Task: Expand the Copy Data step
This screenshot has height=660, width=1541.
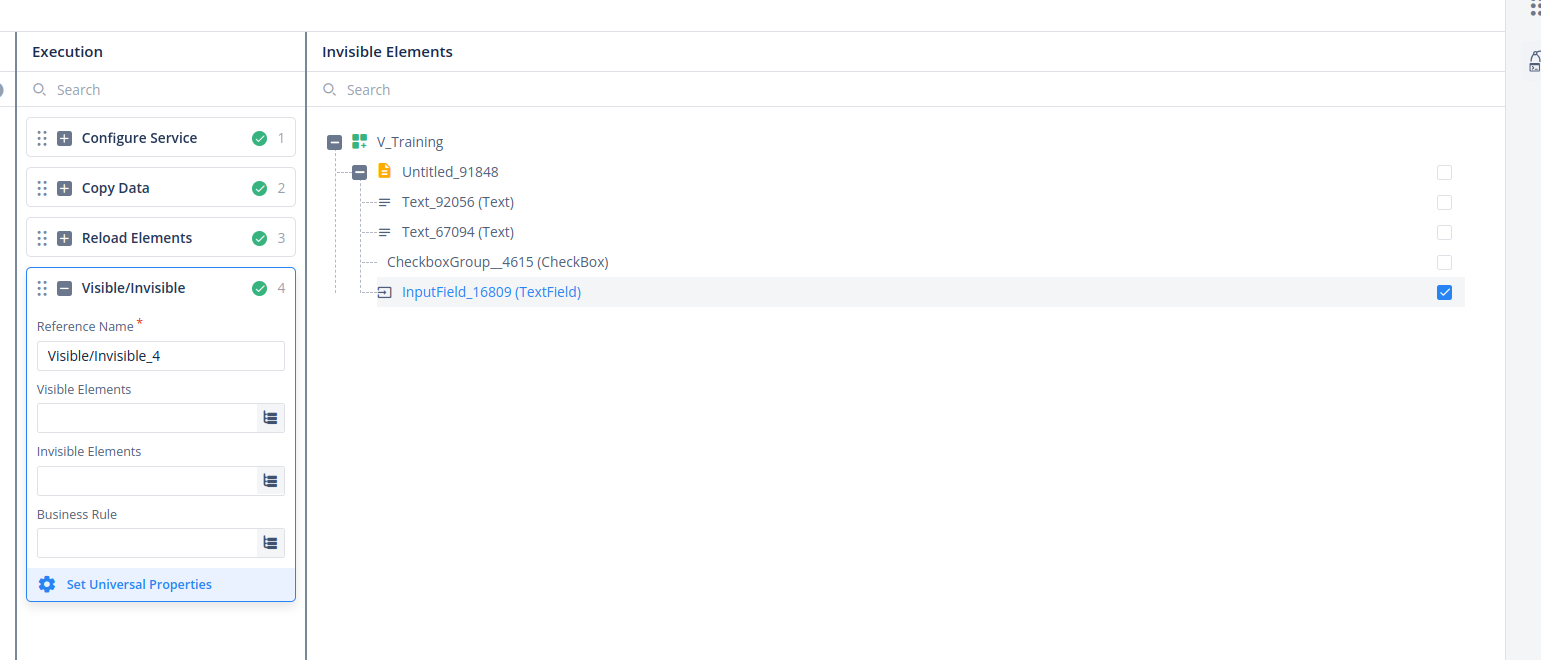Action: [64, 188]
